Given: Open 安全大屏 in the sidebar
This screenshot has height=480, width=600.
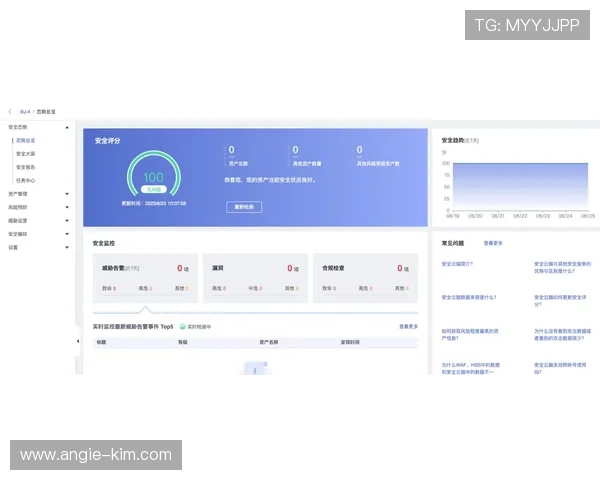Looking at the screenshot, I should pos(26,154).
